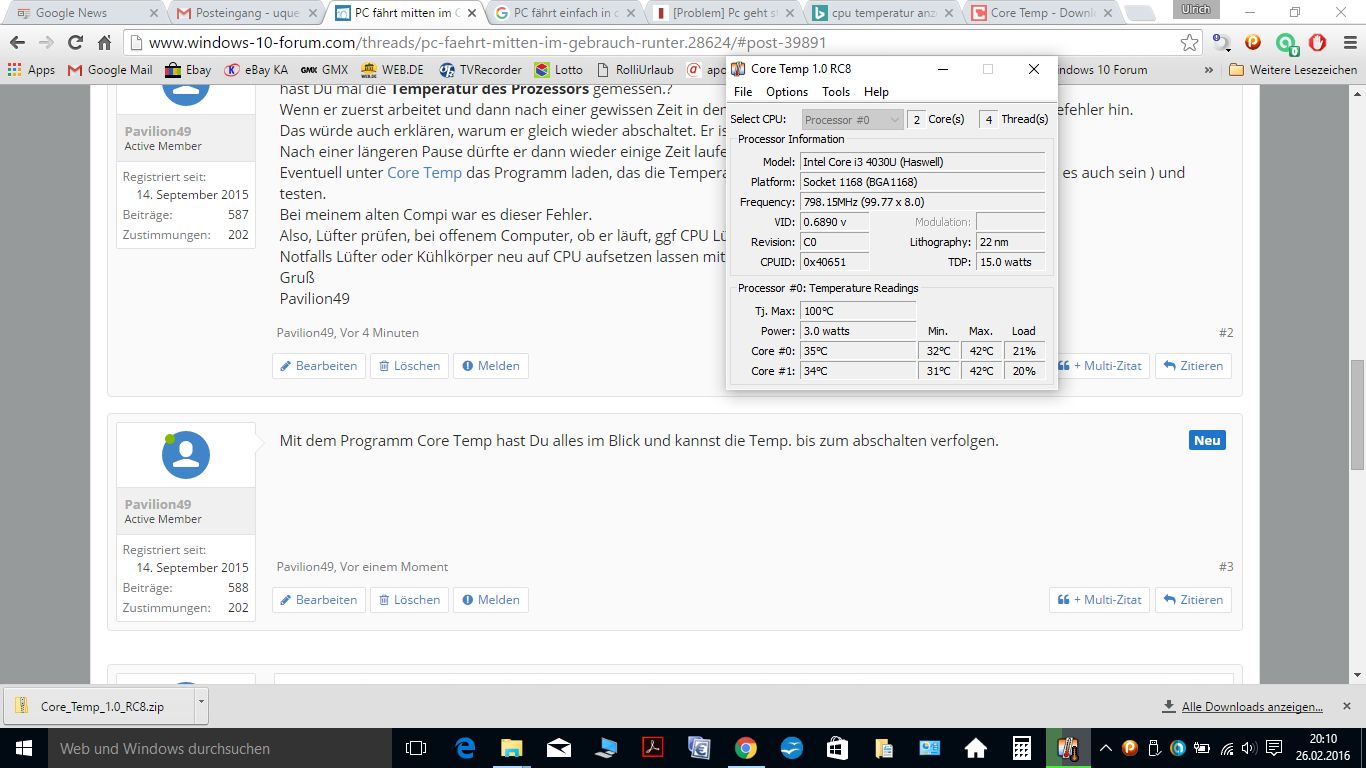The width and height of the screenshot is (1366, 768).
Task: Switch to the Core Temp download tab
Action: coord(1040,13)
